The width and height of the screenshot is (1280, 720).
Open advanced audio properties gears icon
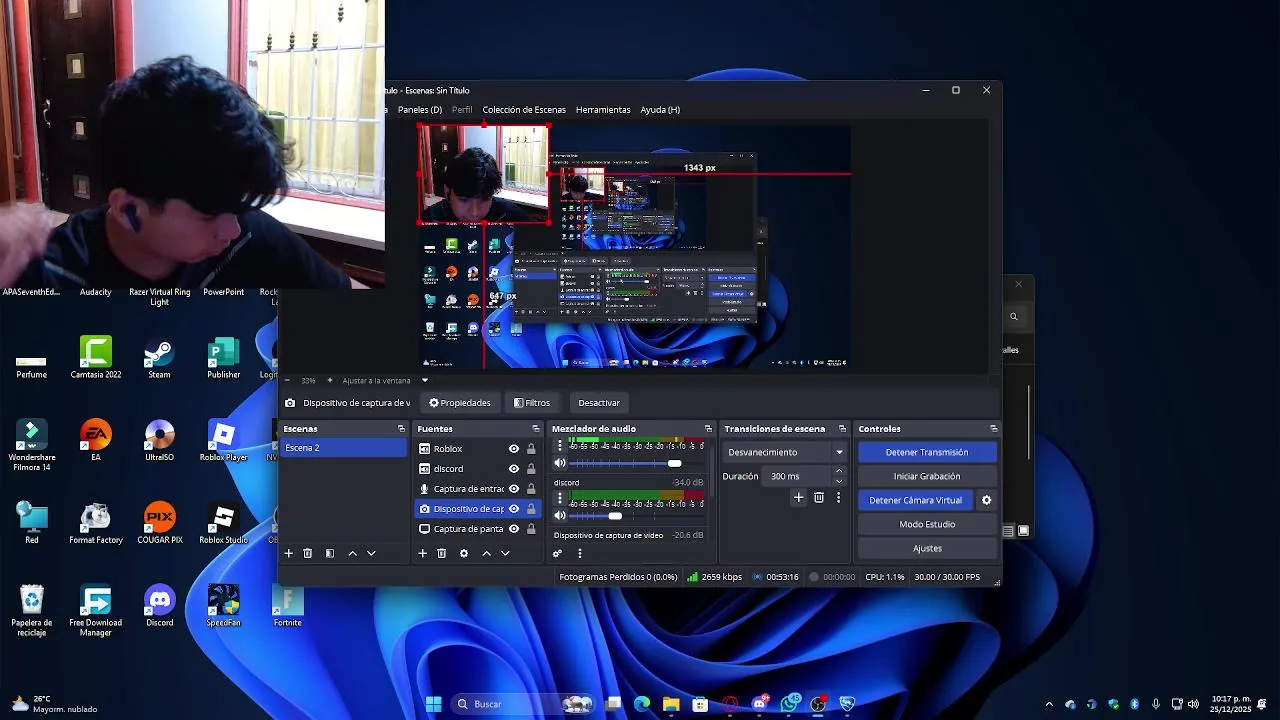(x=557, y=553)
